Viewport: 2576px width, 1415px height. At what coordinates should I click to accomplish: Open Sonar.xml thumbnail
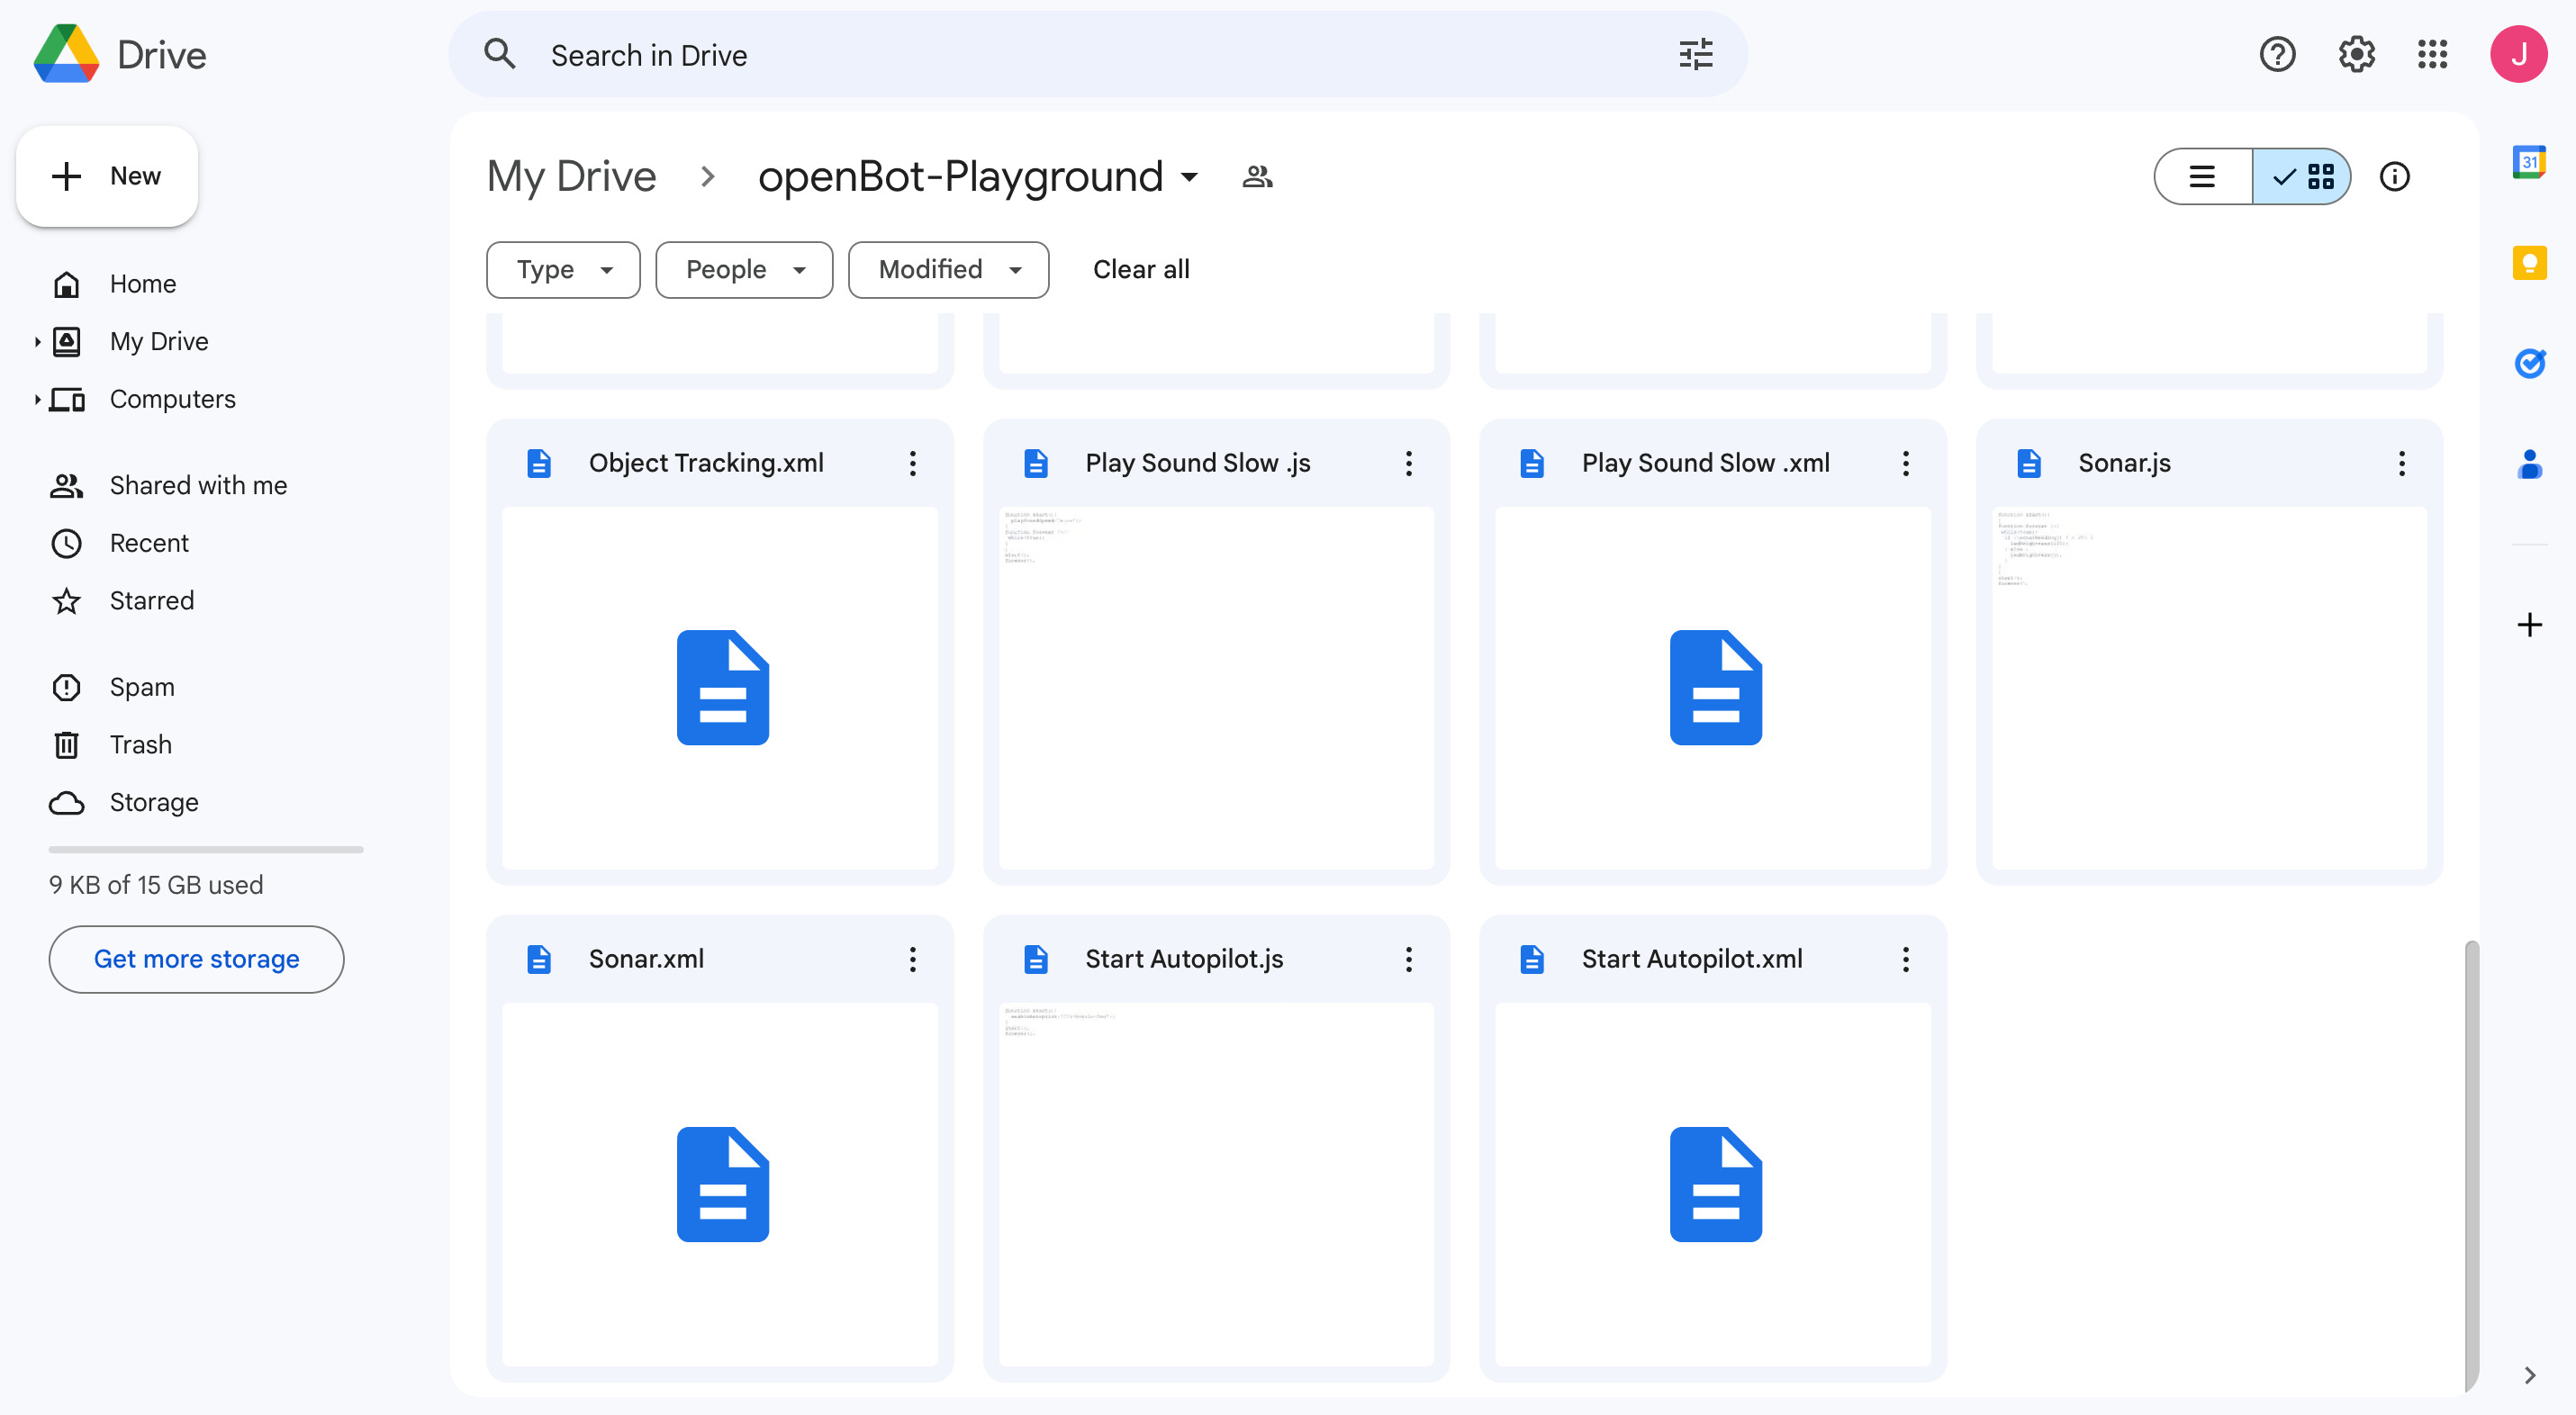[x=720, y=1185]
